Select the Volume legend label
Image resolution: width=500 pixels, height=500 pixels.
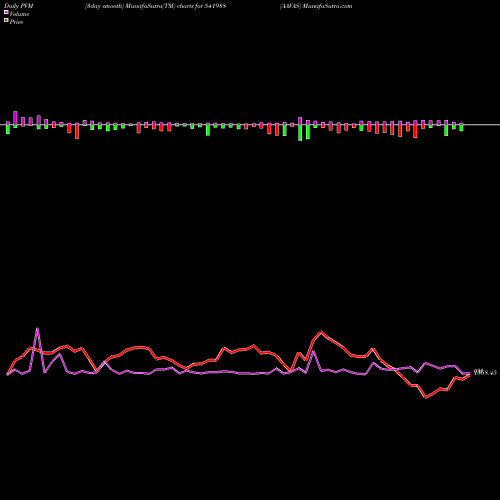pos(19,14)
